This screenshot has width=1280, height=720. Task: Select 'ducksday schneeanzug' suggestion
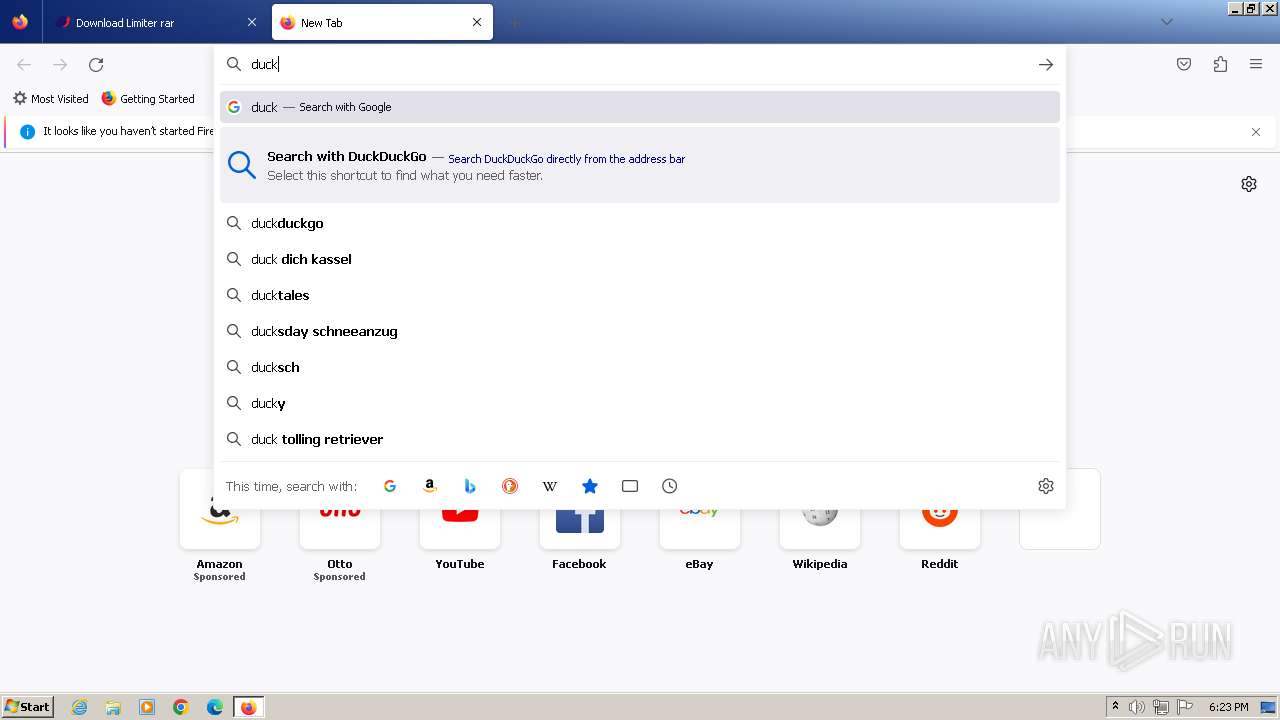point(640,331)
